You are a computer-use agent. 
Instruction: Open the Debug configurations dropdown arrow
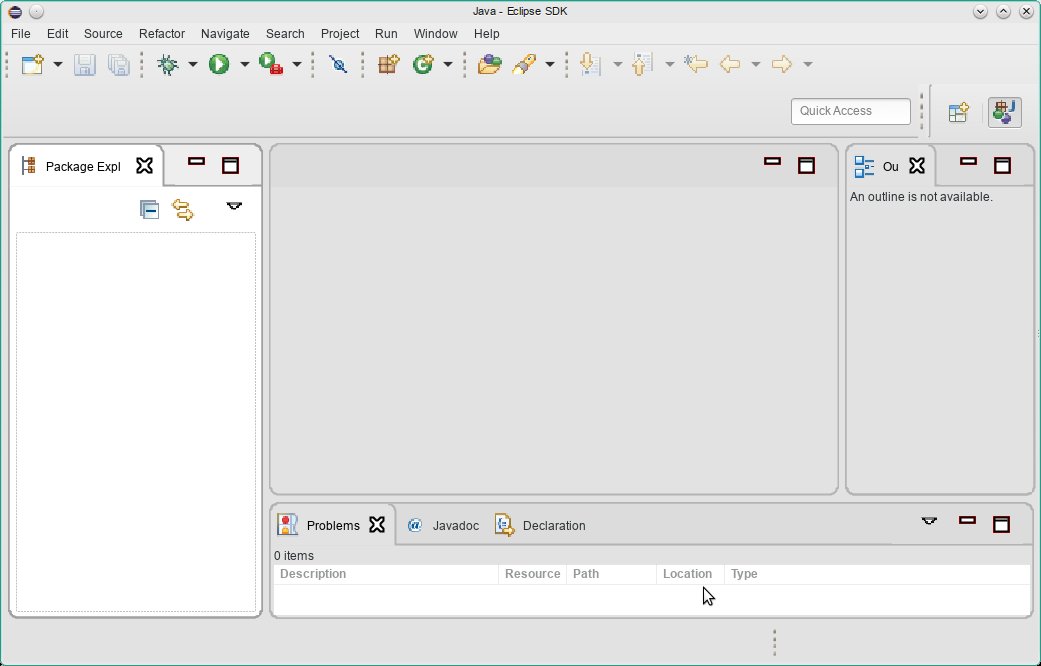pos(193,64)
